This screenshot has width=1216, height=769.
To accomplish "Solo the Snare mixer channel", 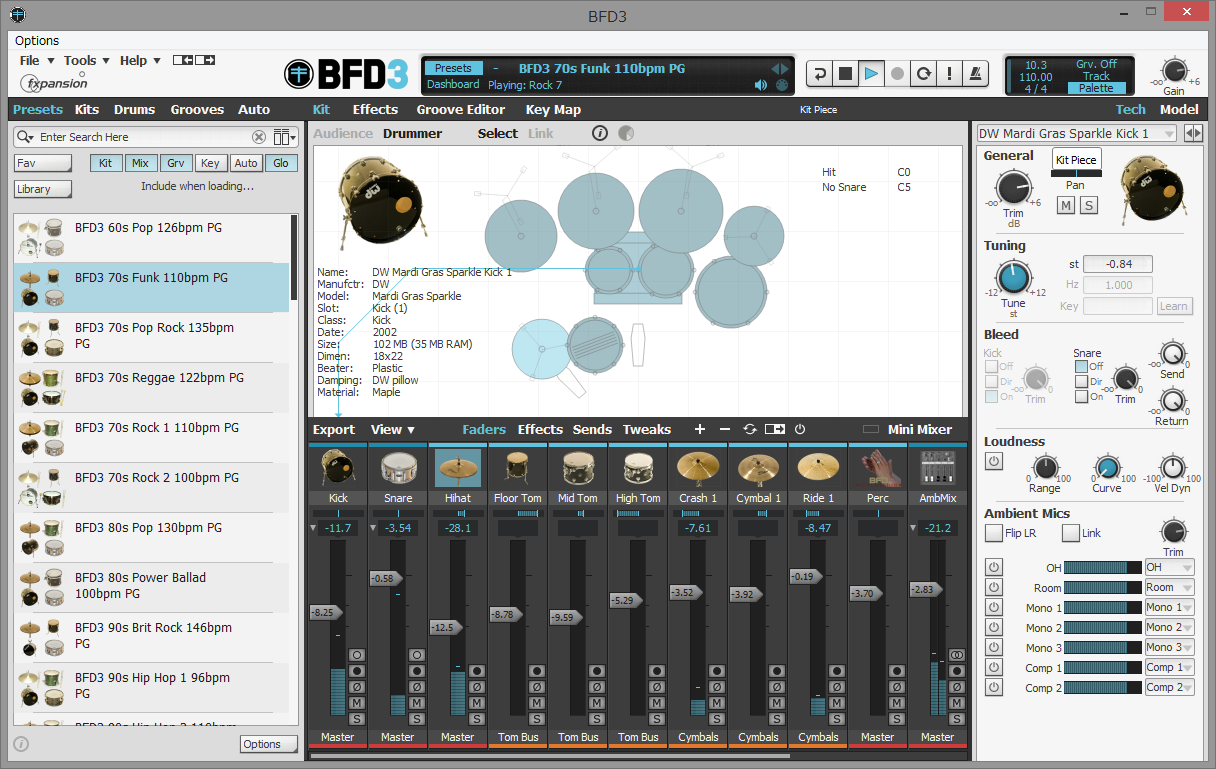I will [417, 719].
